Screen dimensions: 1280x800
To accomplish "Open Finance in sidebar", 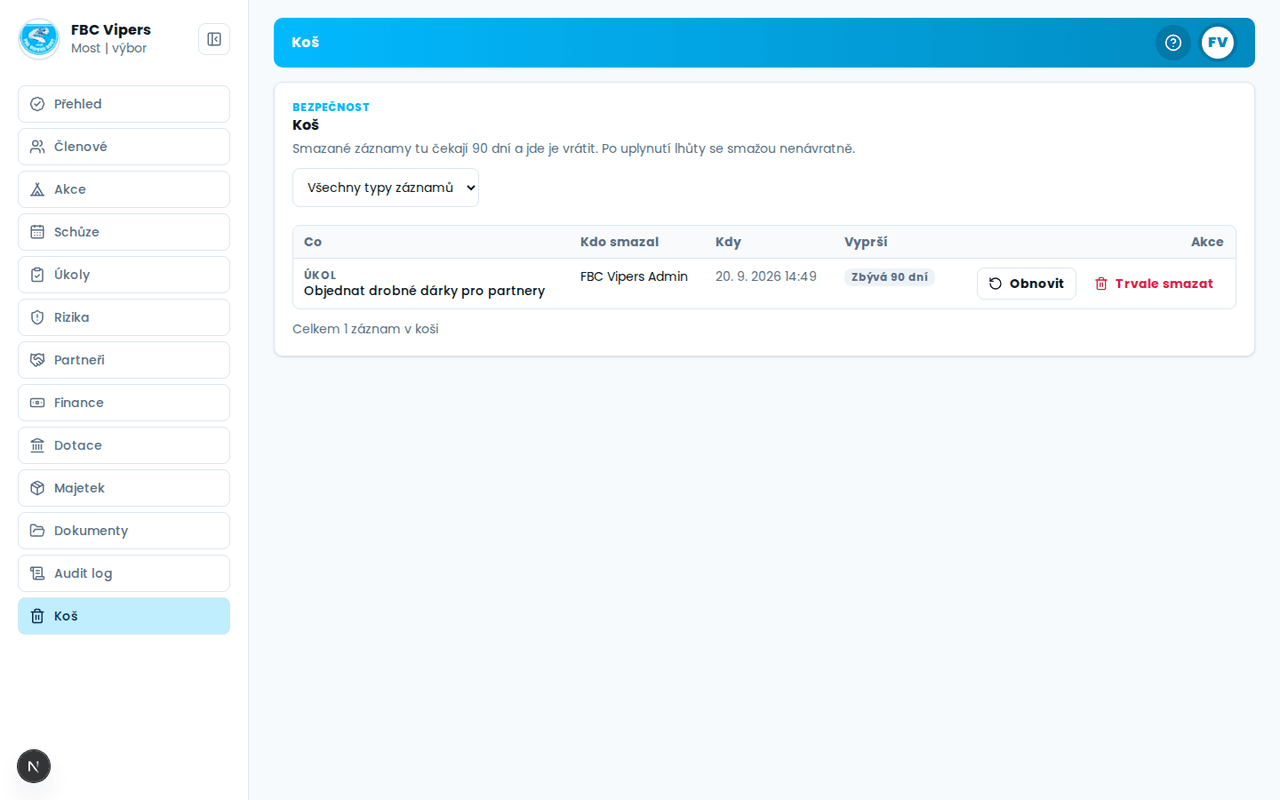I will tap(124, 403).
